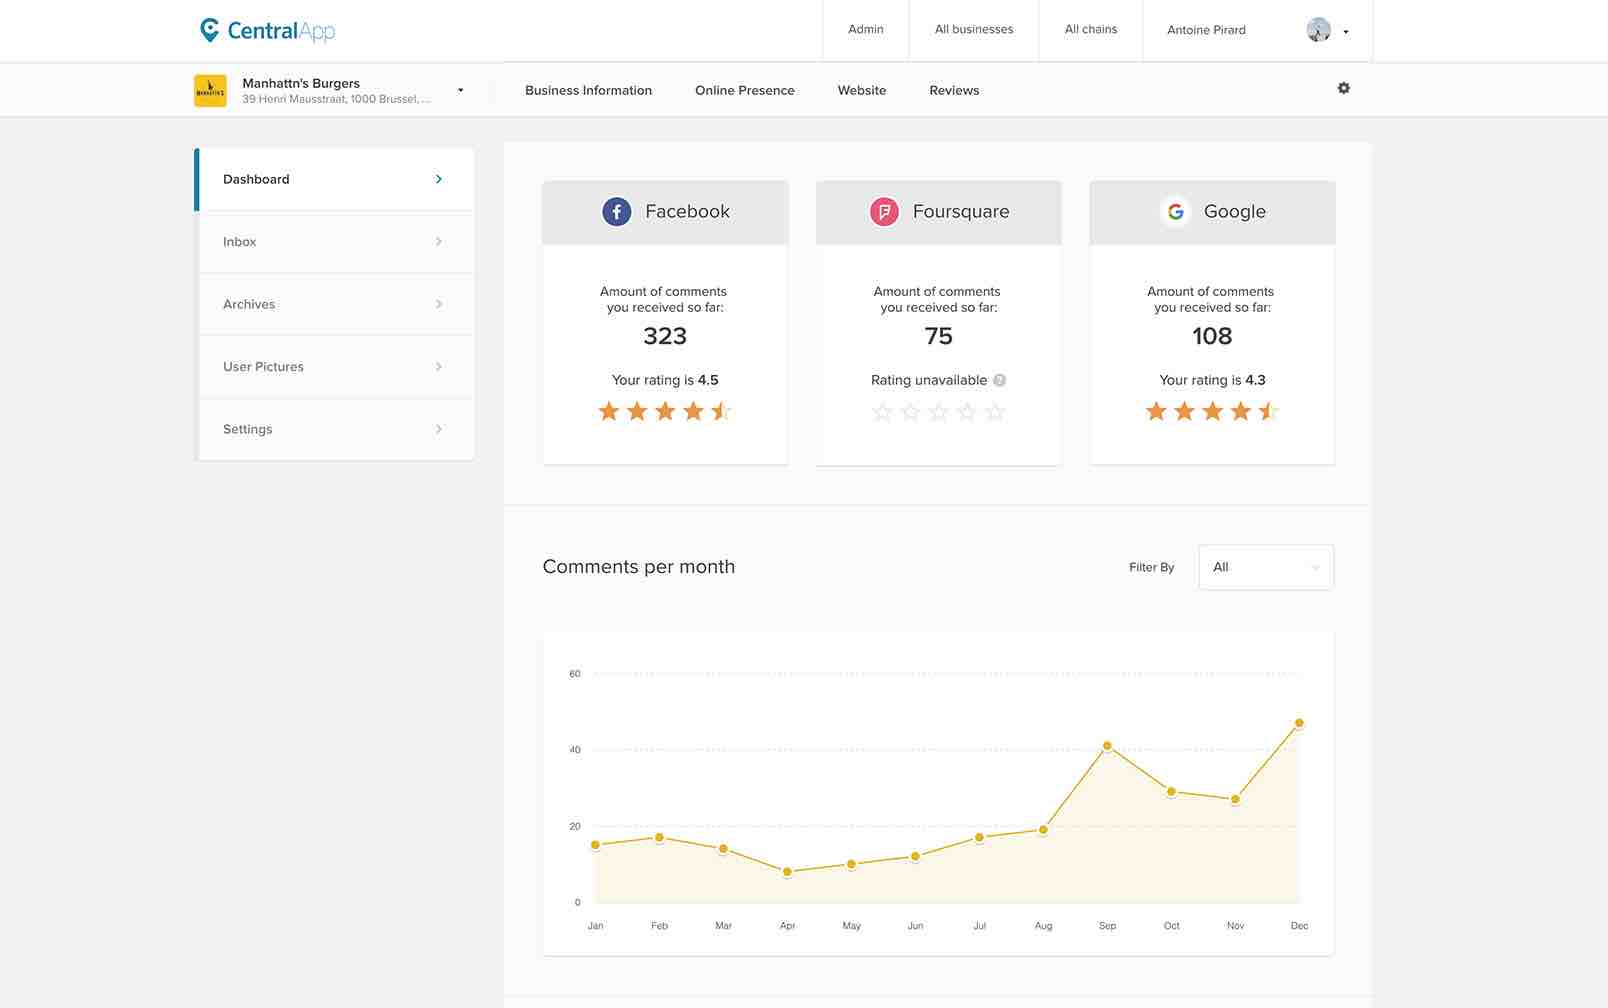The width and height of the screenshot is (1608, 1008).
Task: Click the Nov data point on chart
Action: [1235, 799]
